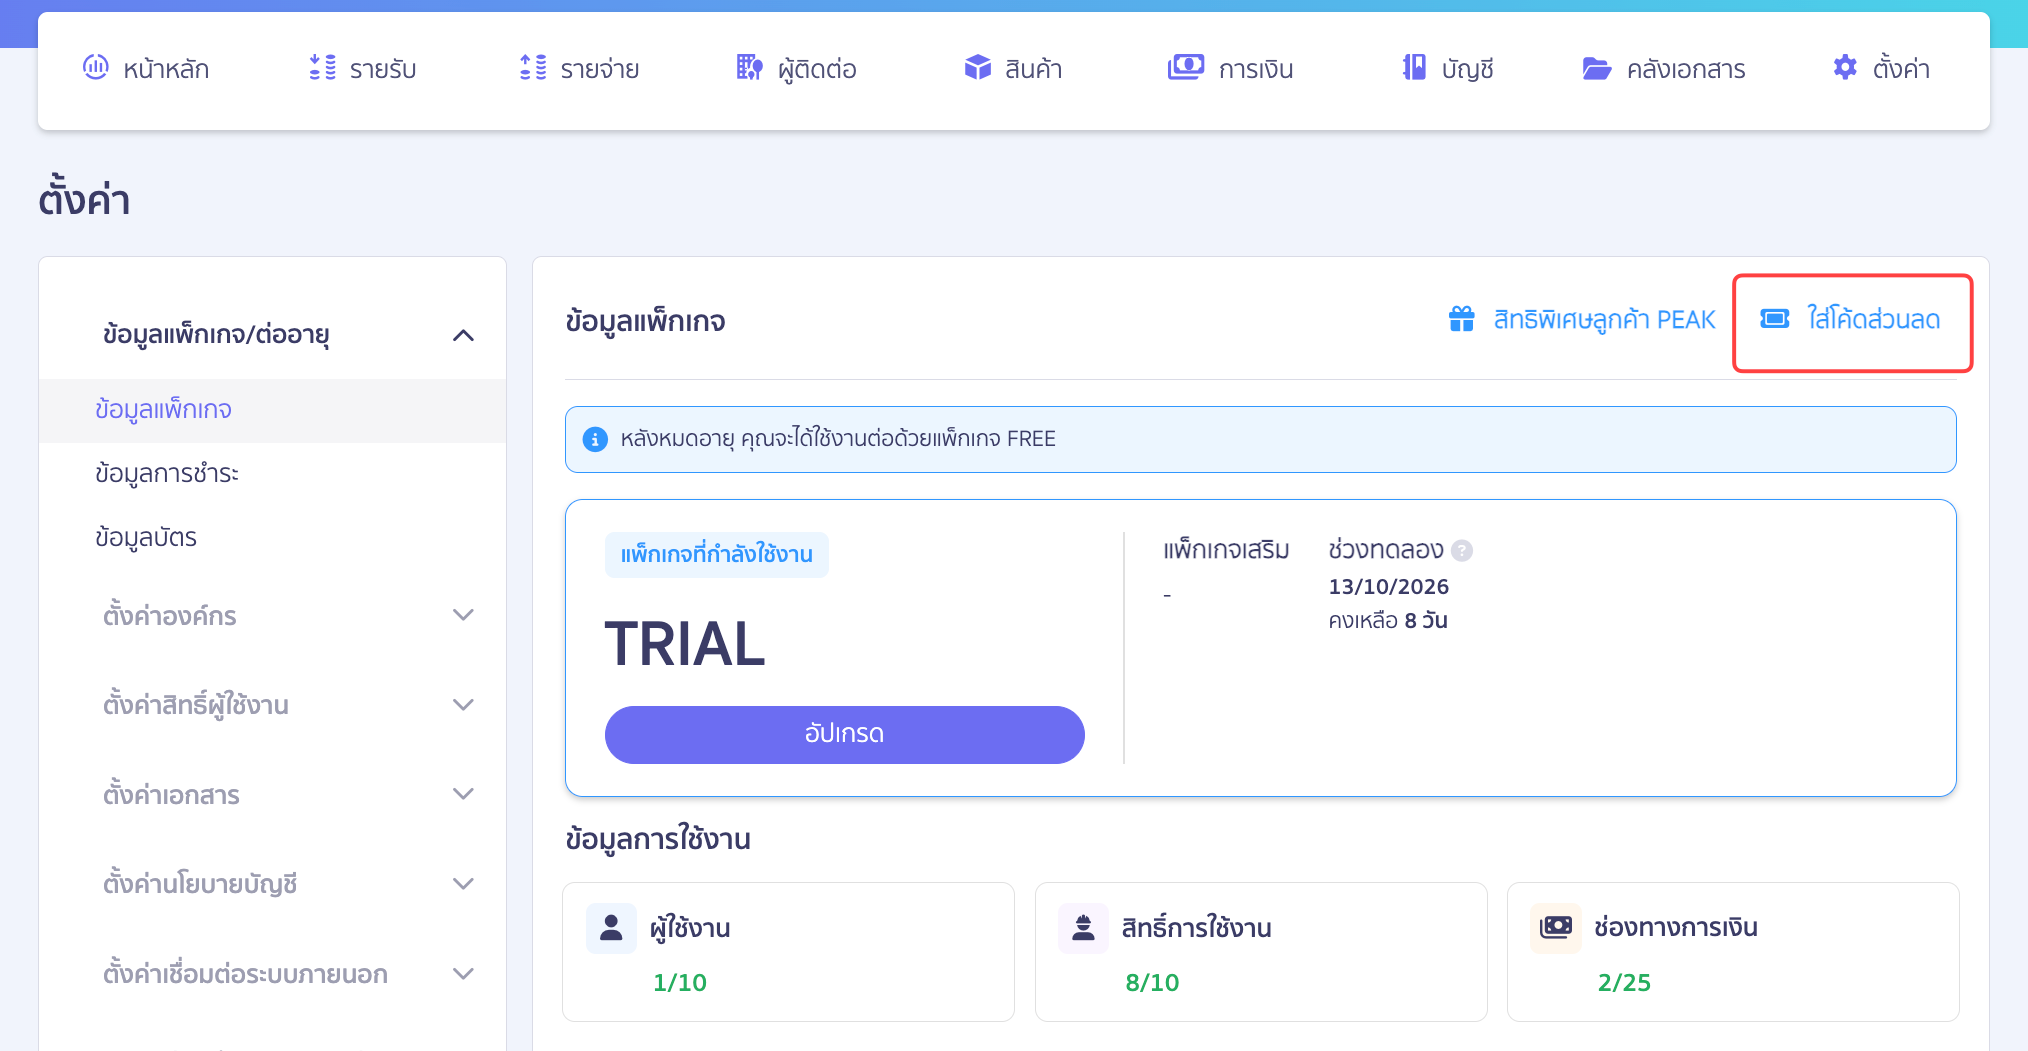The image size is (2028, 1051).
Task: Open the คลังเอกสาร menu
Action: 1664,69
